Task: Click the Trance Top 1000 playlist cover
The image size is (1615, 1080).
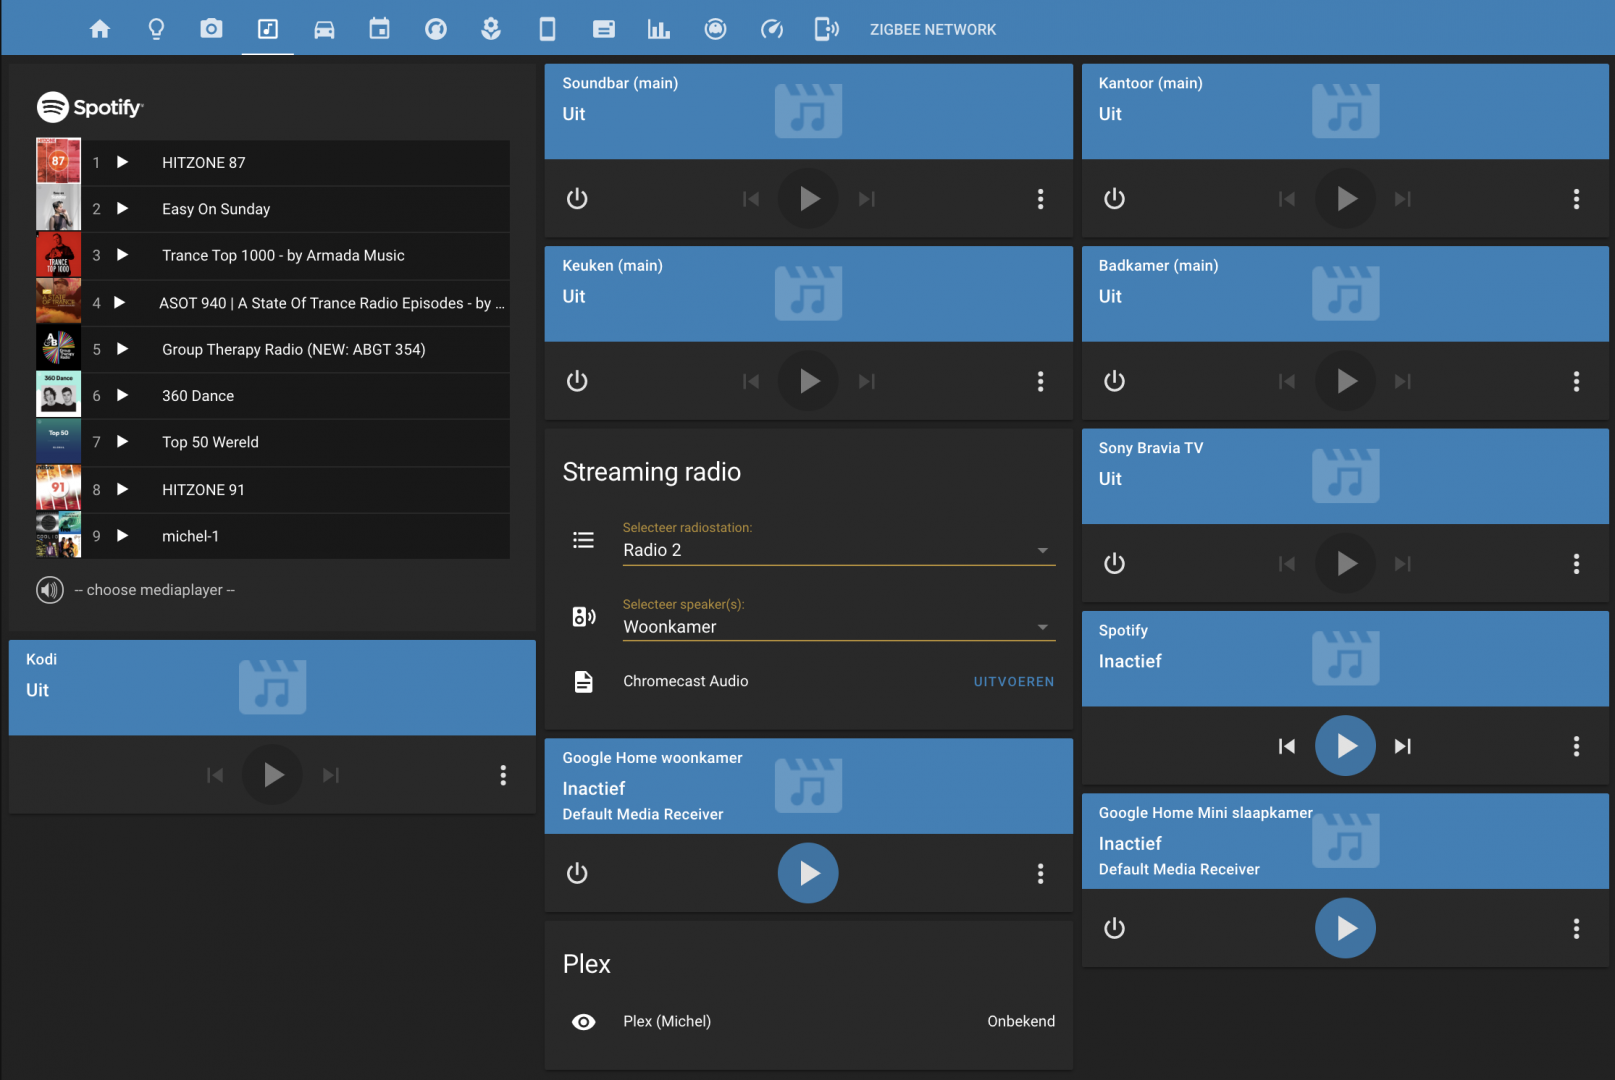Action: (x=58, y=256)
